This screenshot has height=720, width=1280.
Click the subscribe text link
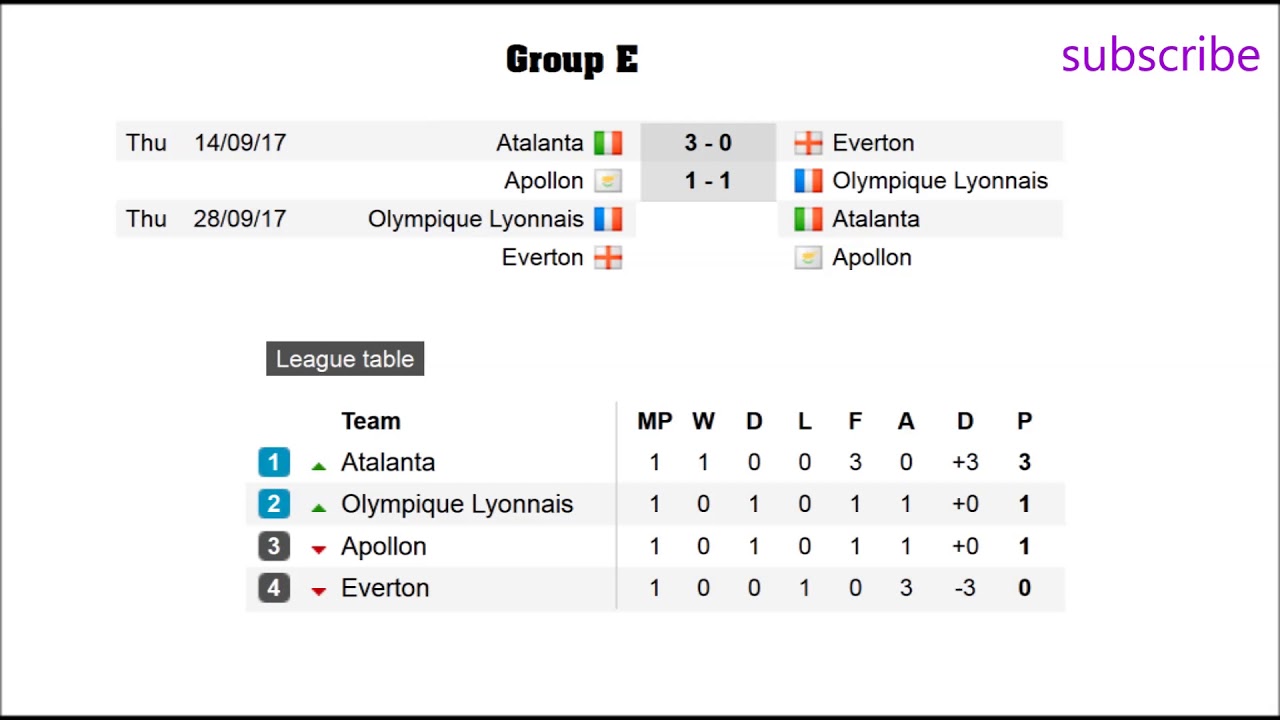coord(1160,55)
